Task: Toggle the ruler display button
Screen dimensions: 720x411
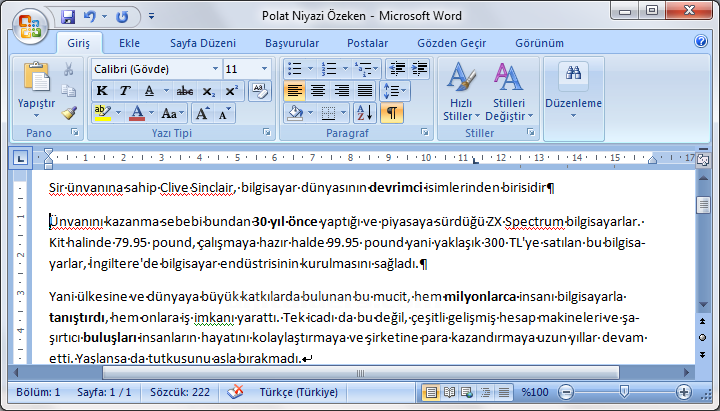Action: (x=703, y=159)
